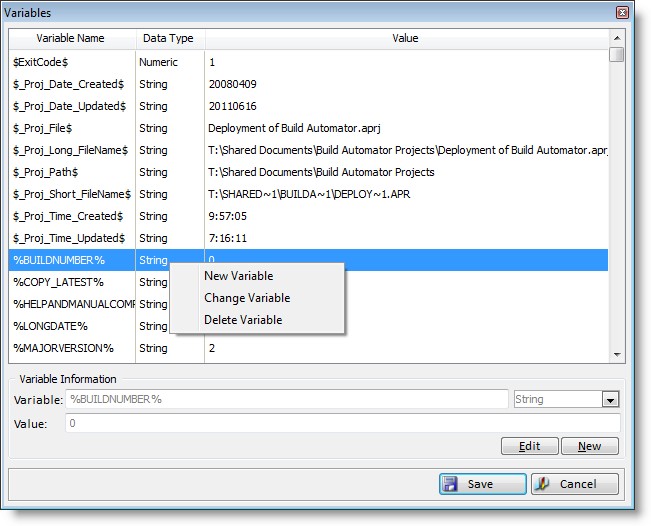This screenshot has width=651, height=526.
Task: Select the $_Proj_Time_Created$ row
Action: (x=308, y=216)
